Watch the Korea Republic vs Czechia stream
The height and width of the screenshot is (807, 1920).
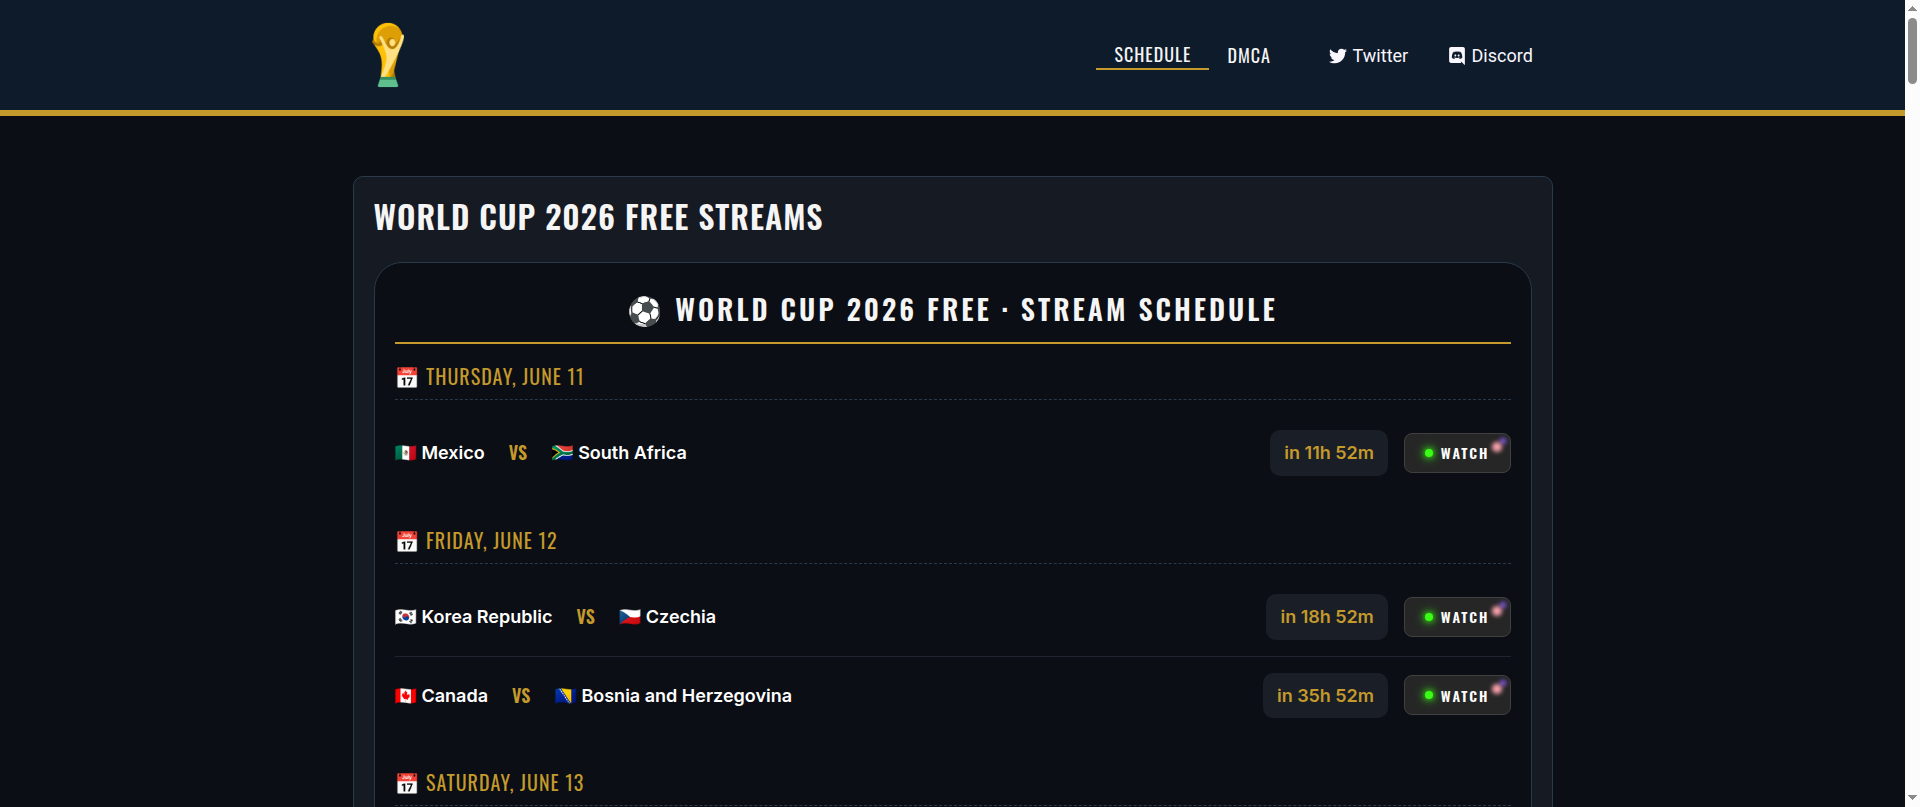coord(1457,617)
